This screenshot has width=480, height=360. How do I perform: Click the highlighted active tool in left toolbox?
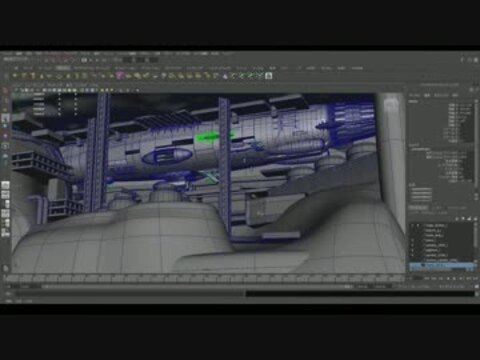[5, 118]
